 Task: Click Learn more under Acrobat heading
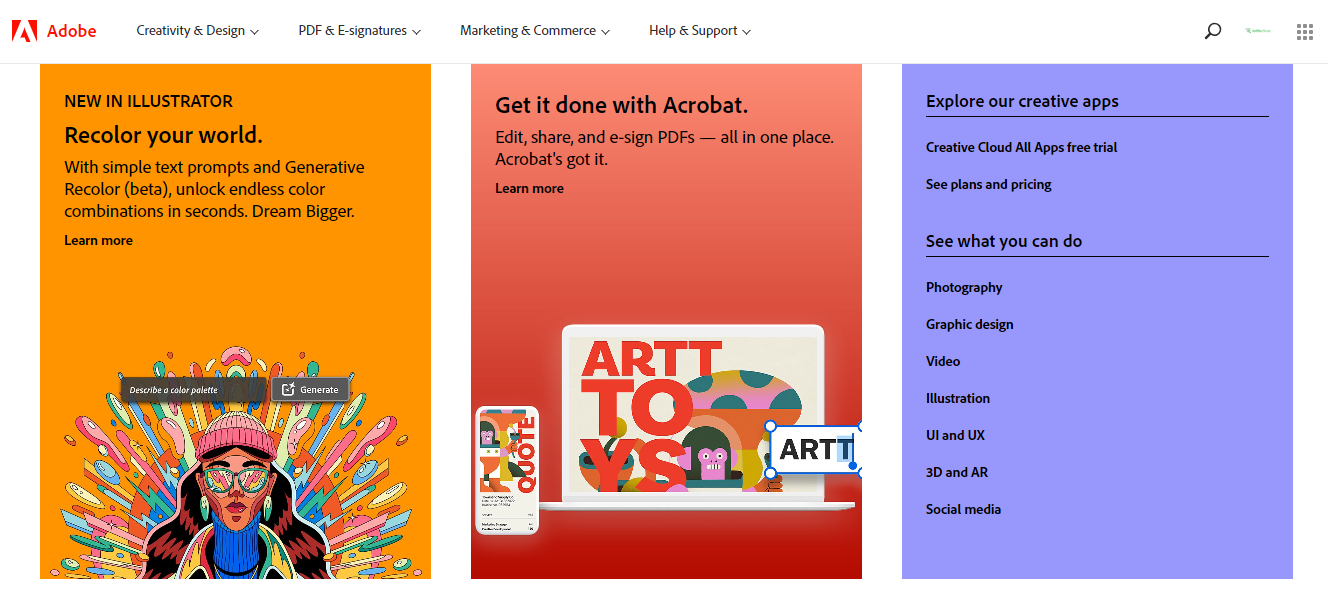tap(529, 188)
